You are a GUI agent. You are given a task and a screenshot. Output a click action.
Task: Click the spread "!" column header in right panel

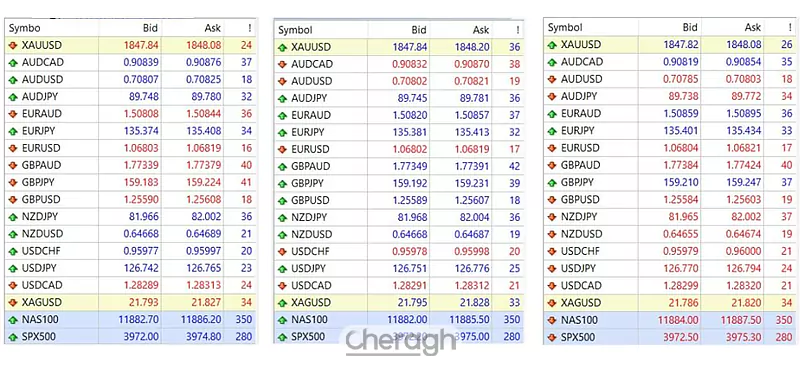pos(790,28)
